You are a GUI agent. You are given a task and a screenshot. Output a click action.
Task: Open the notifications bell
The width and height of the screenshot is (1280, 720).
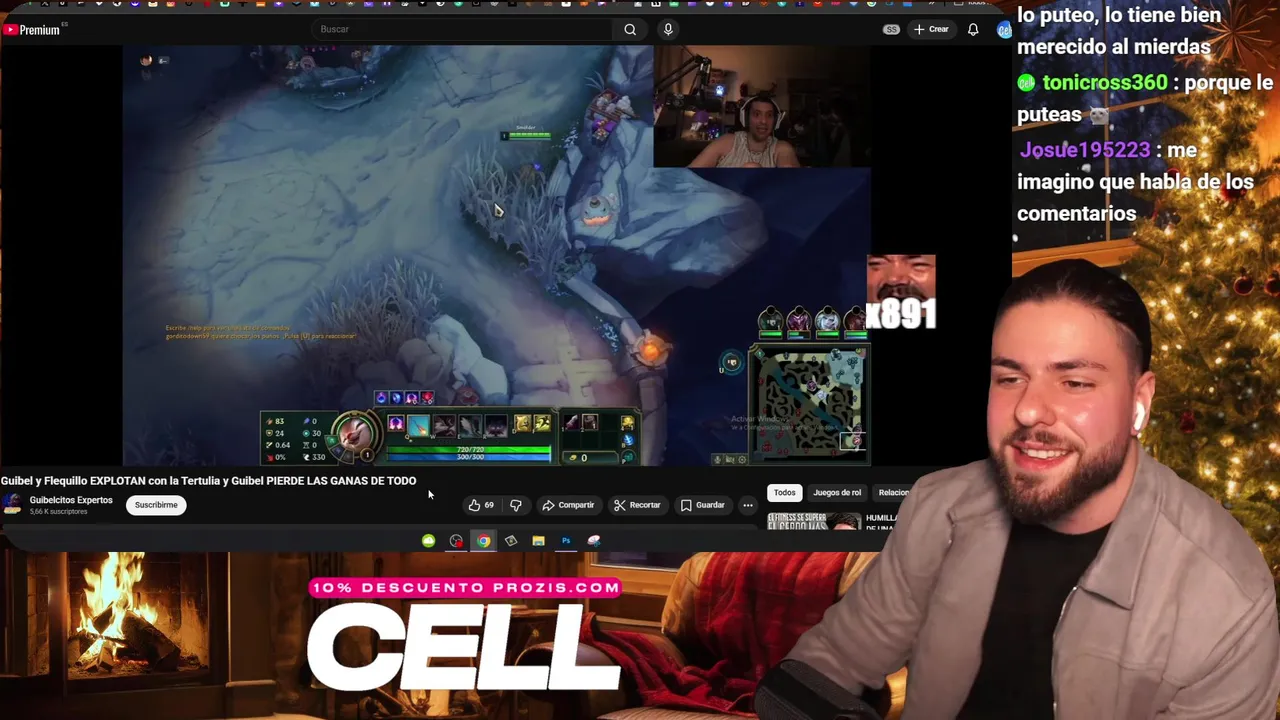(x=973, y=29)
